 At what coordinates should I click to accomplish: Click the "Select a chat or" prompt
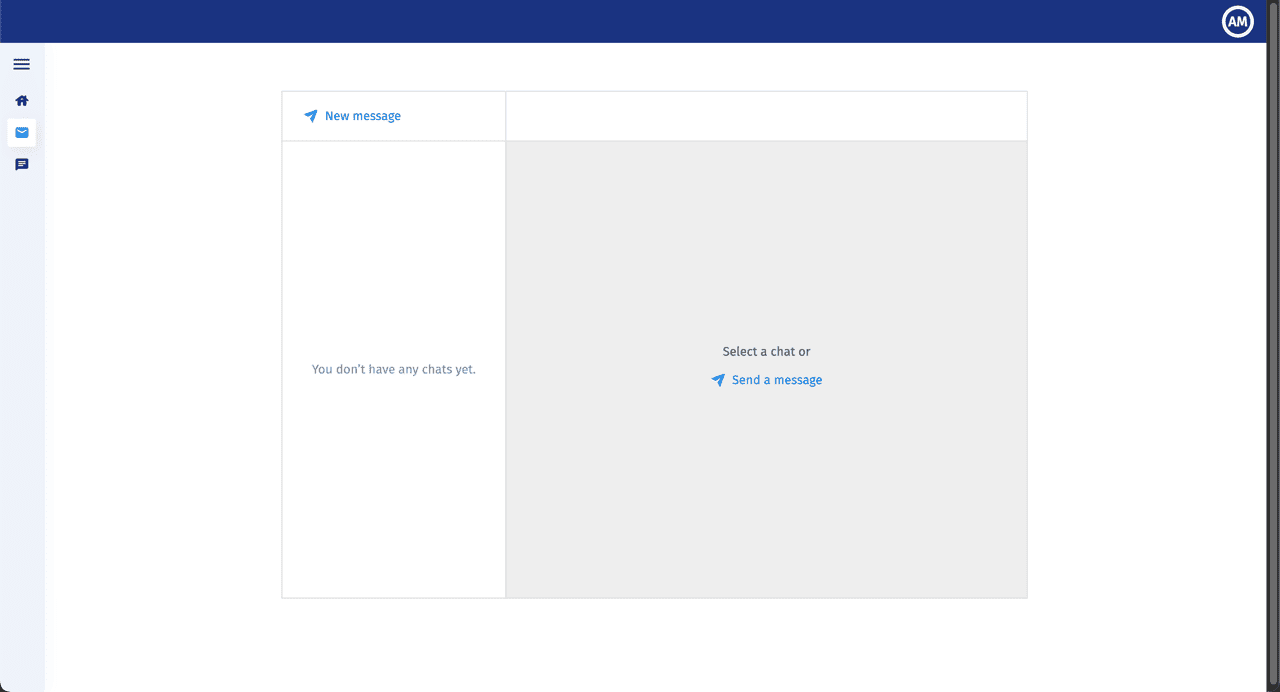(x=766, y=351)
